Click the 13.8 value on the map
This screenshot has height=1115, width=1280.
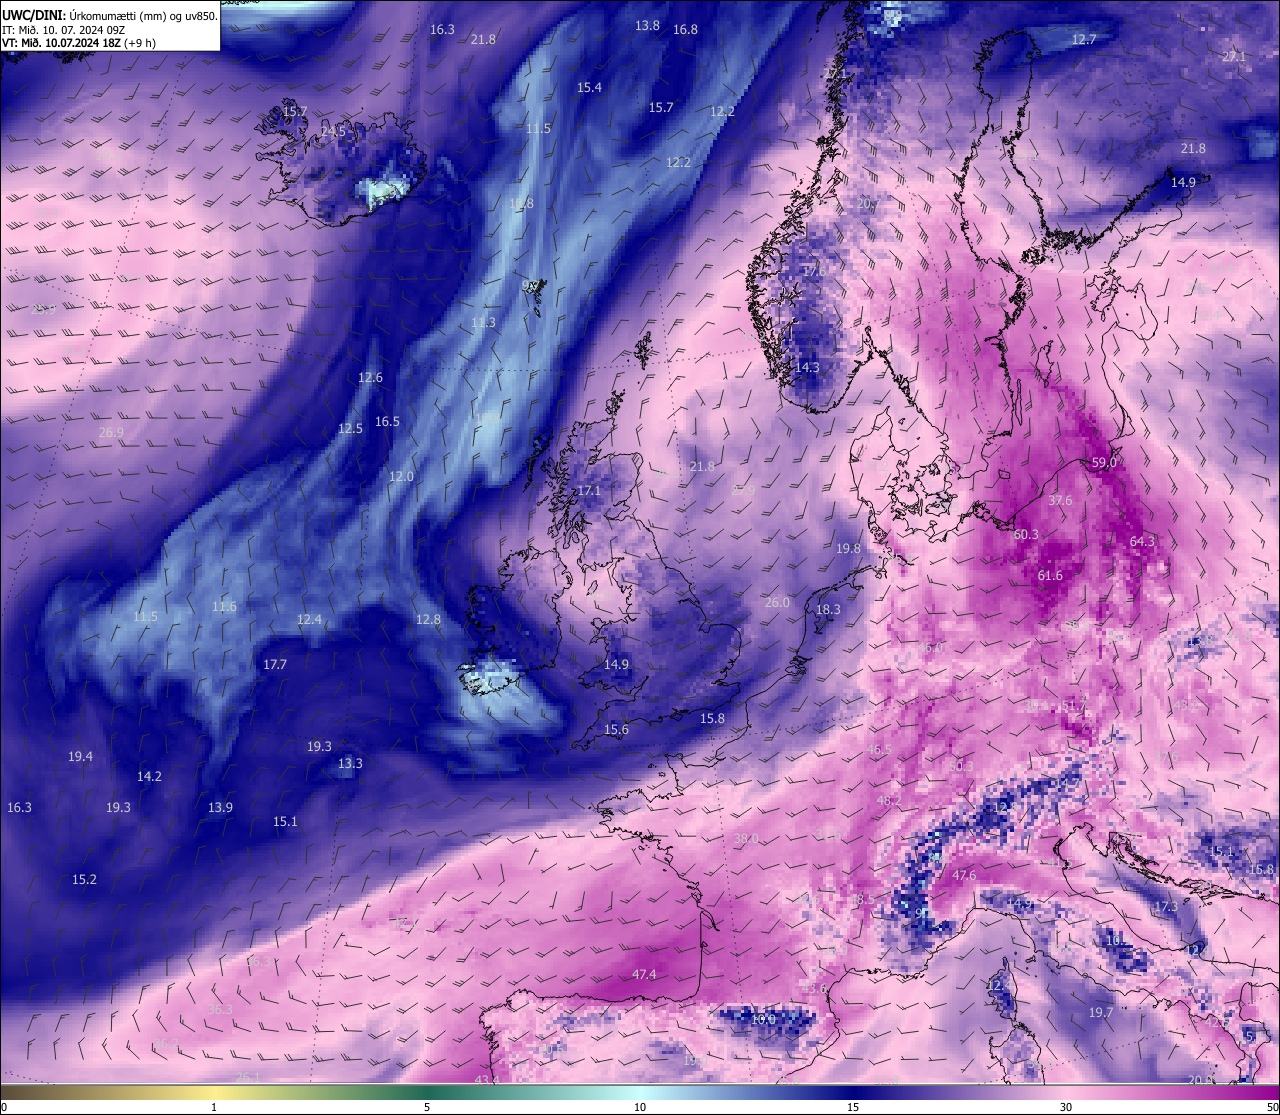click(x=647, y=25)
